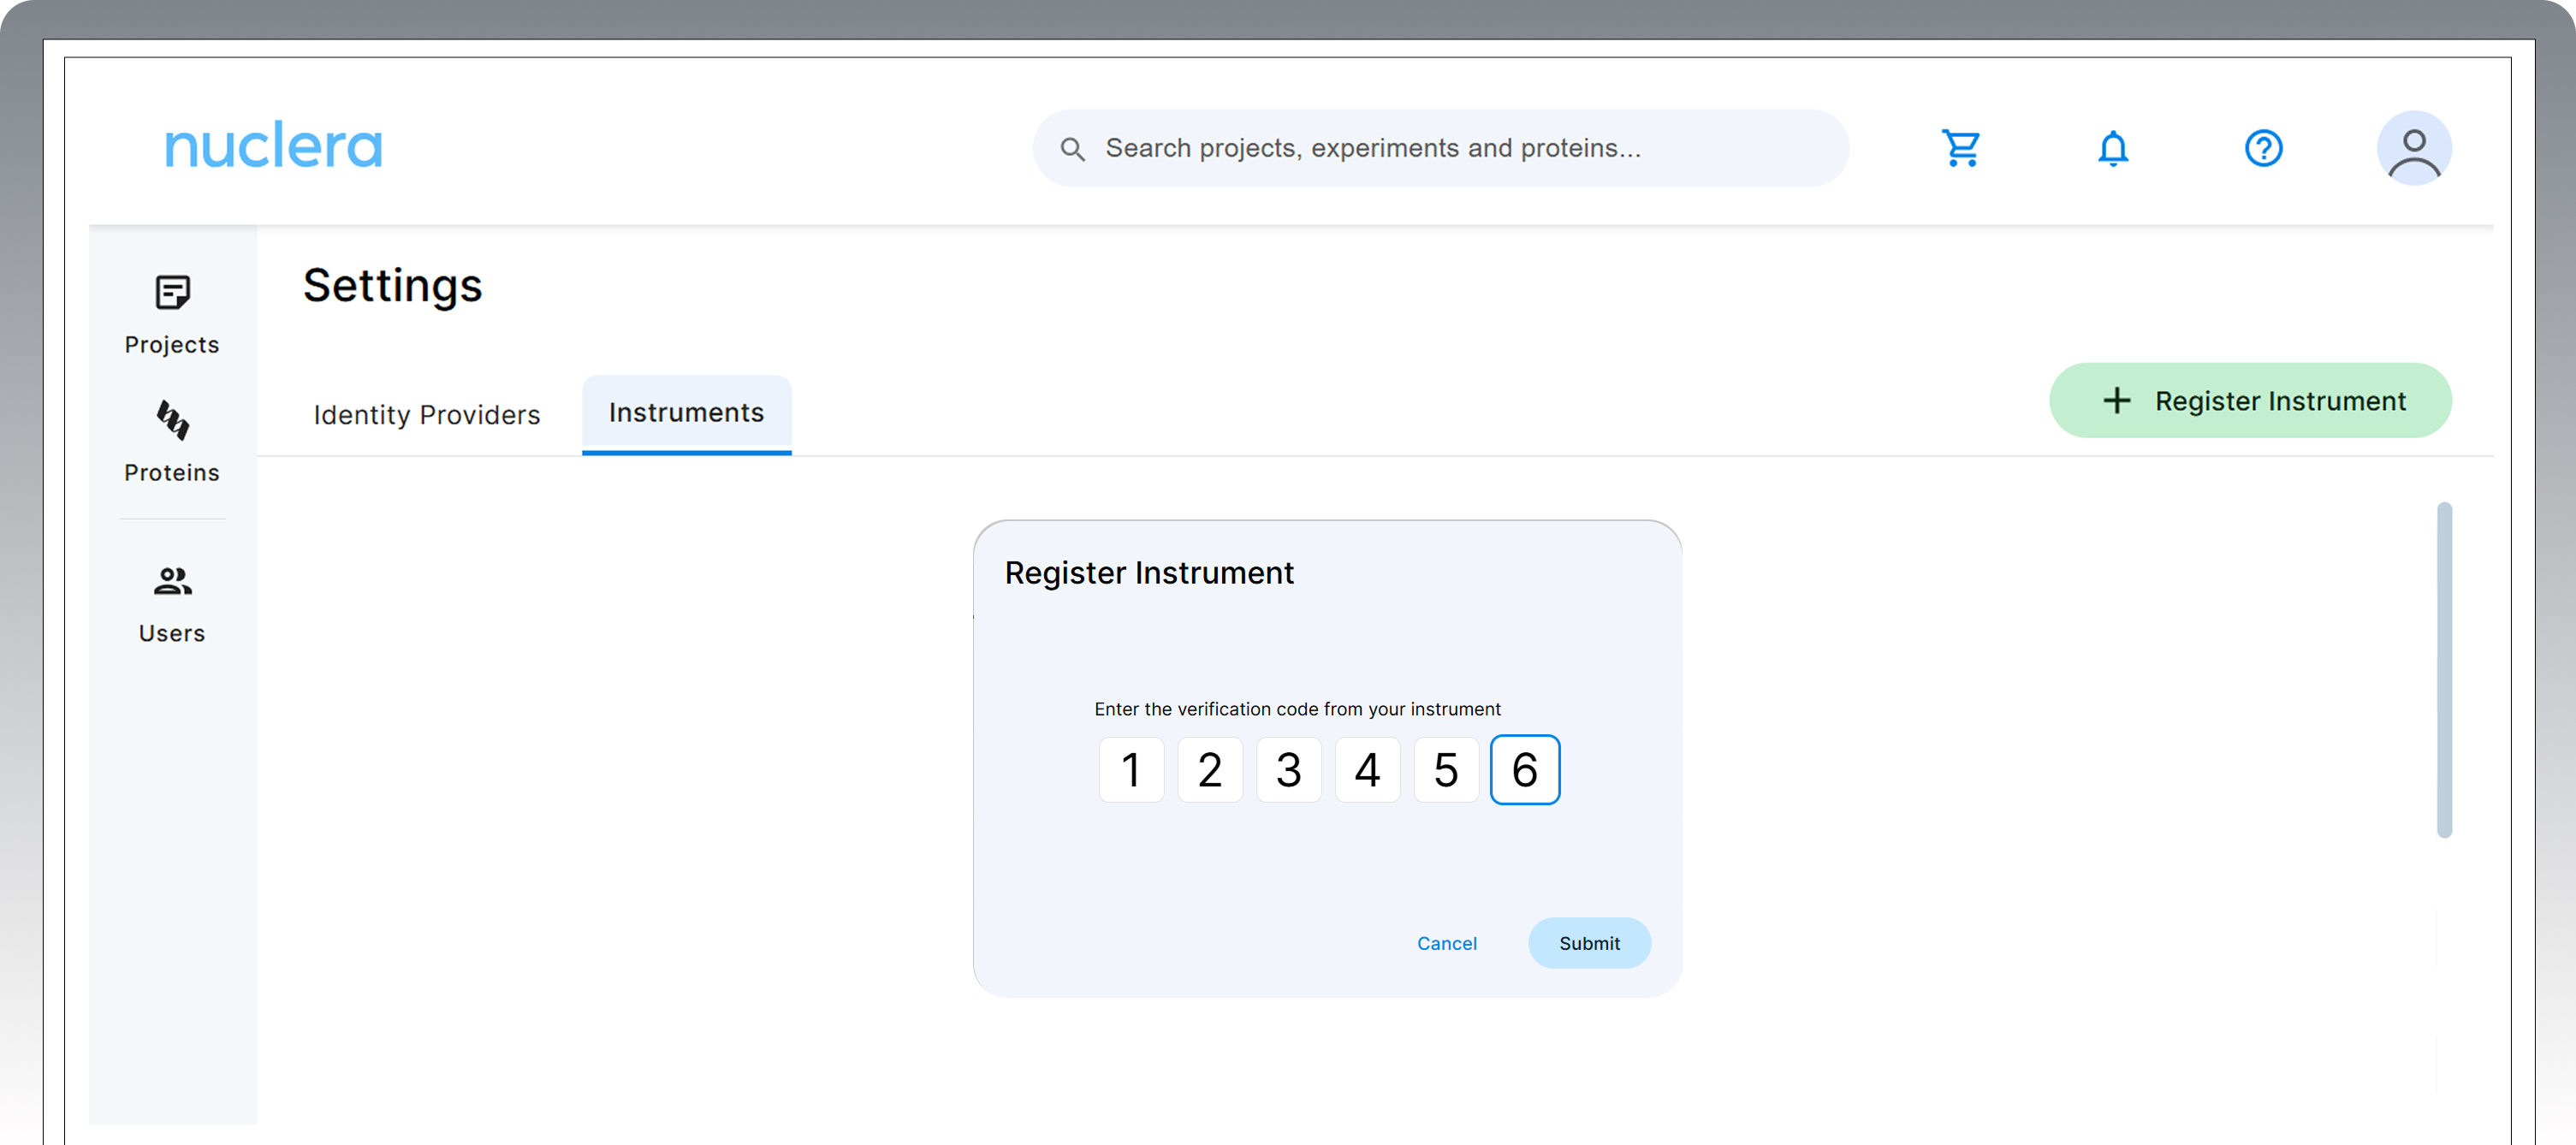Open the user profile avatar

pyautogui.click(x=2413, y=148)
